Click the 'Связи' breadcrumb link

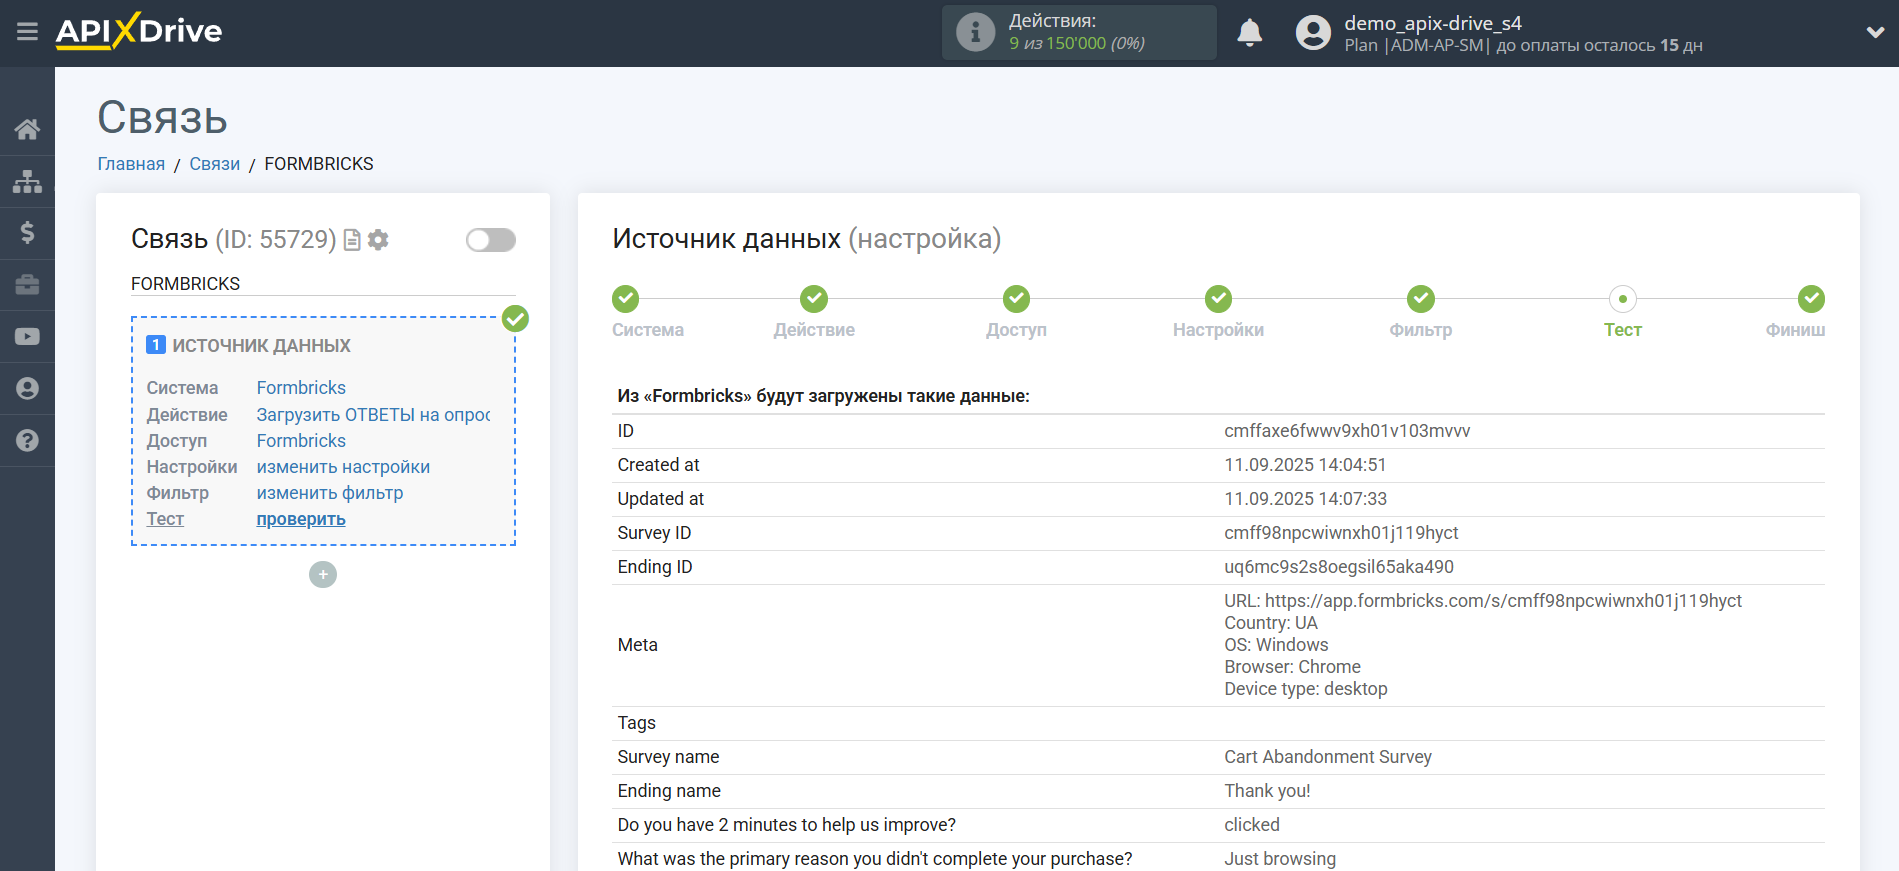(215, 164)
